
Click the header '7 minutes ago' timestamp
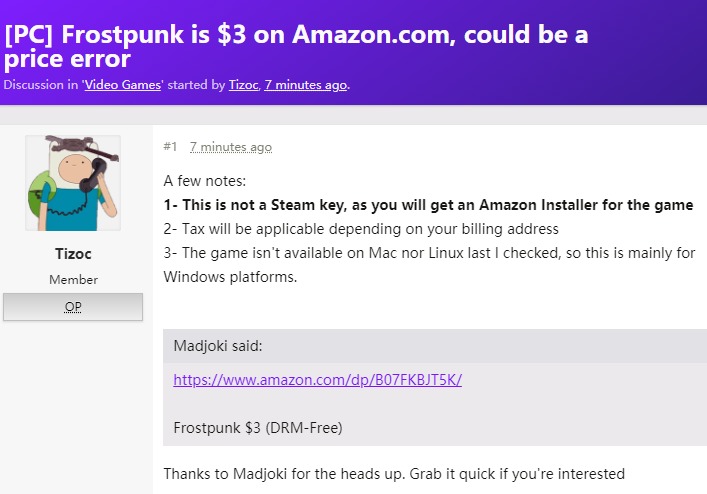tap(306, 85)
